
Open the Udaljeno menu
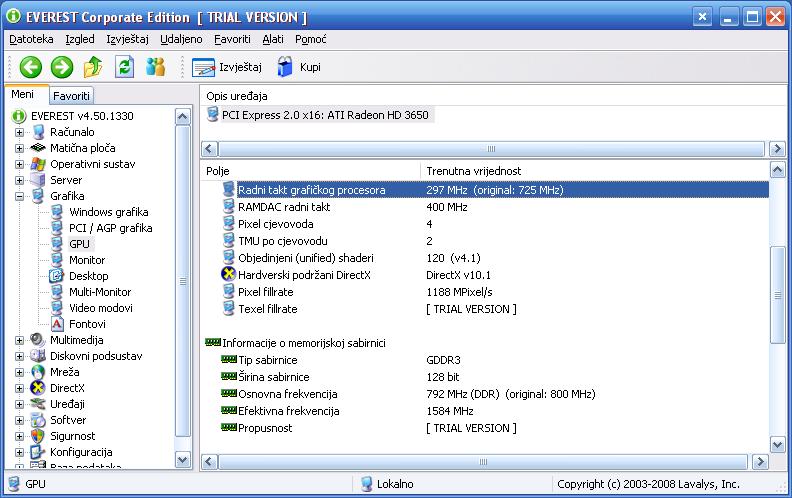[181, 39]
